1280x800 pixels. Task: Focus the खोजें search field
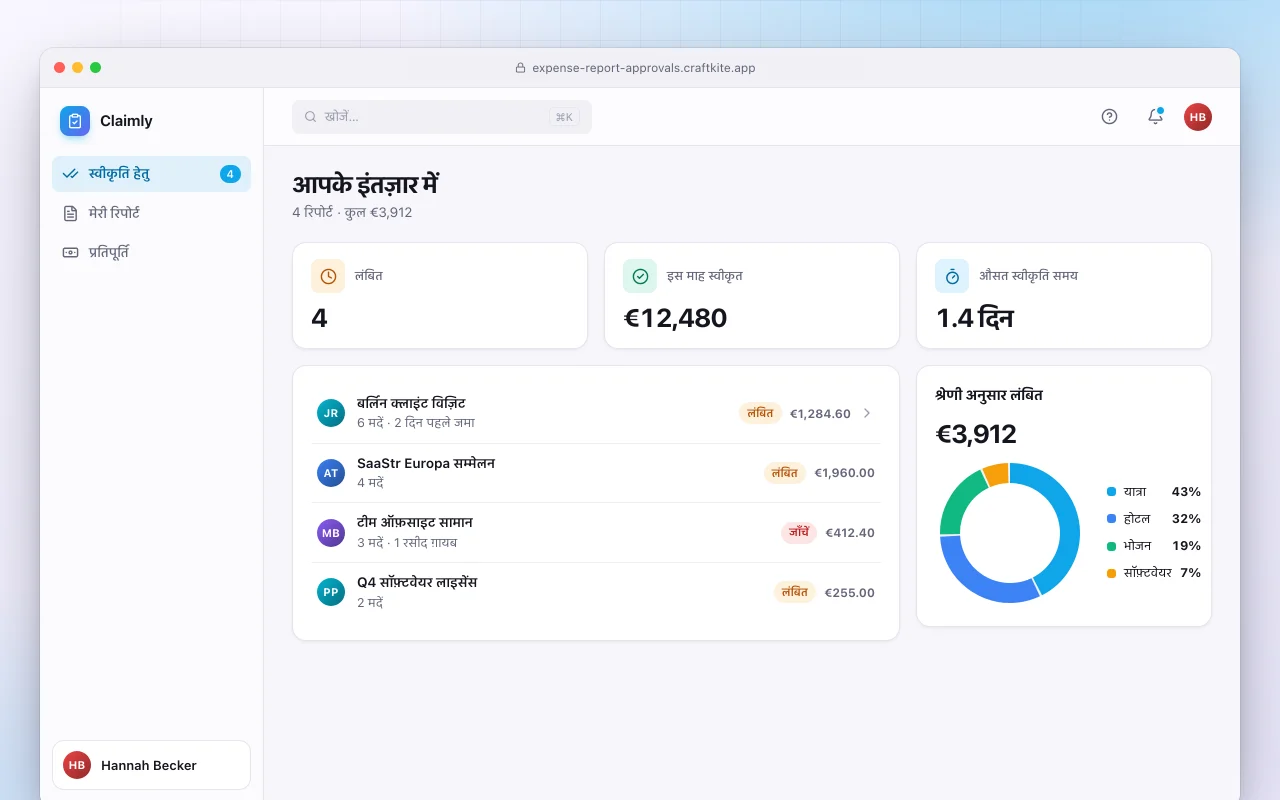442,117
